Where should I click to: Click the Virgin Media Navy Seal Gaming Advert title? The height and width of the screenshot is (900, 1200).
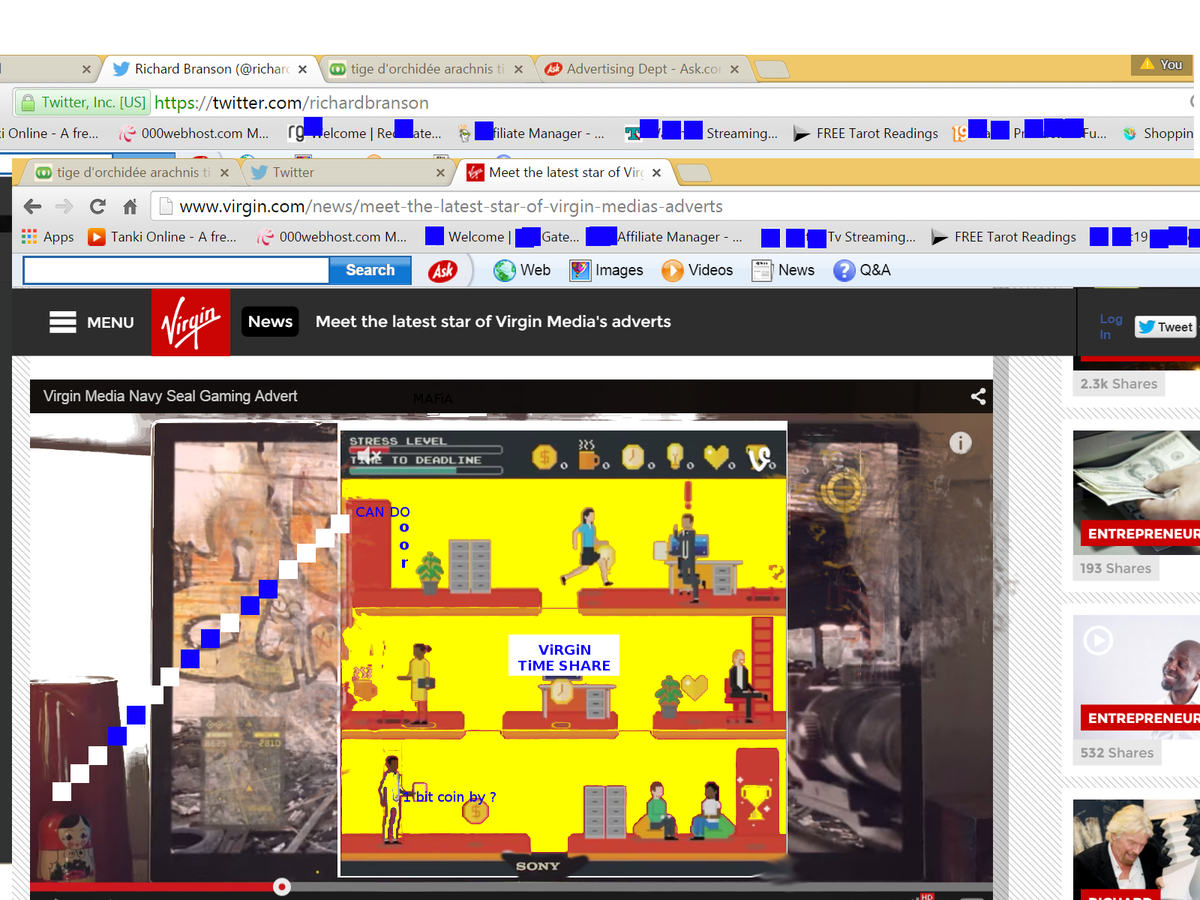pyautogui.click(x=170, y=396)
